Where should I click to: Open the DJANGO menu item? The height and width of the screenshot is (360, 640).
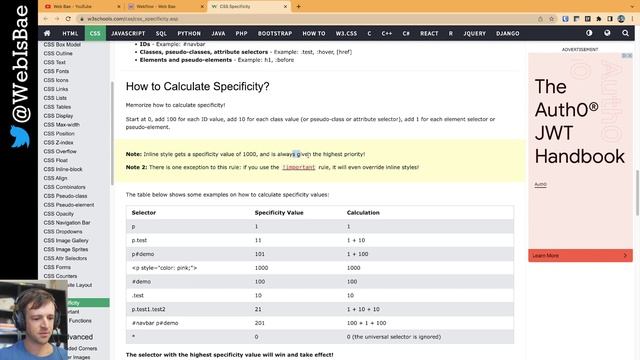coord(508,33)
